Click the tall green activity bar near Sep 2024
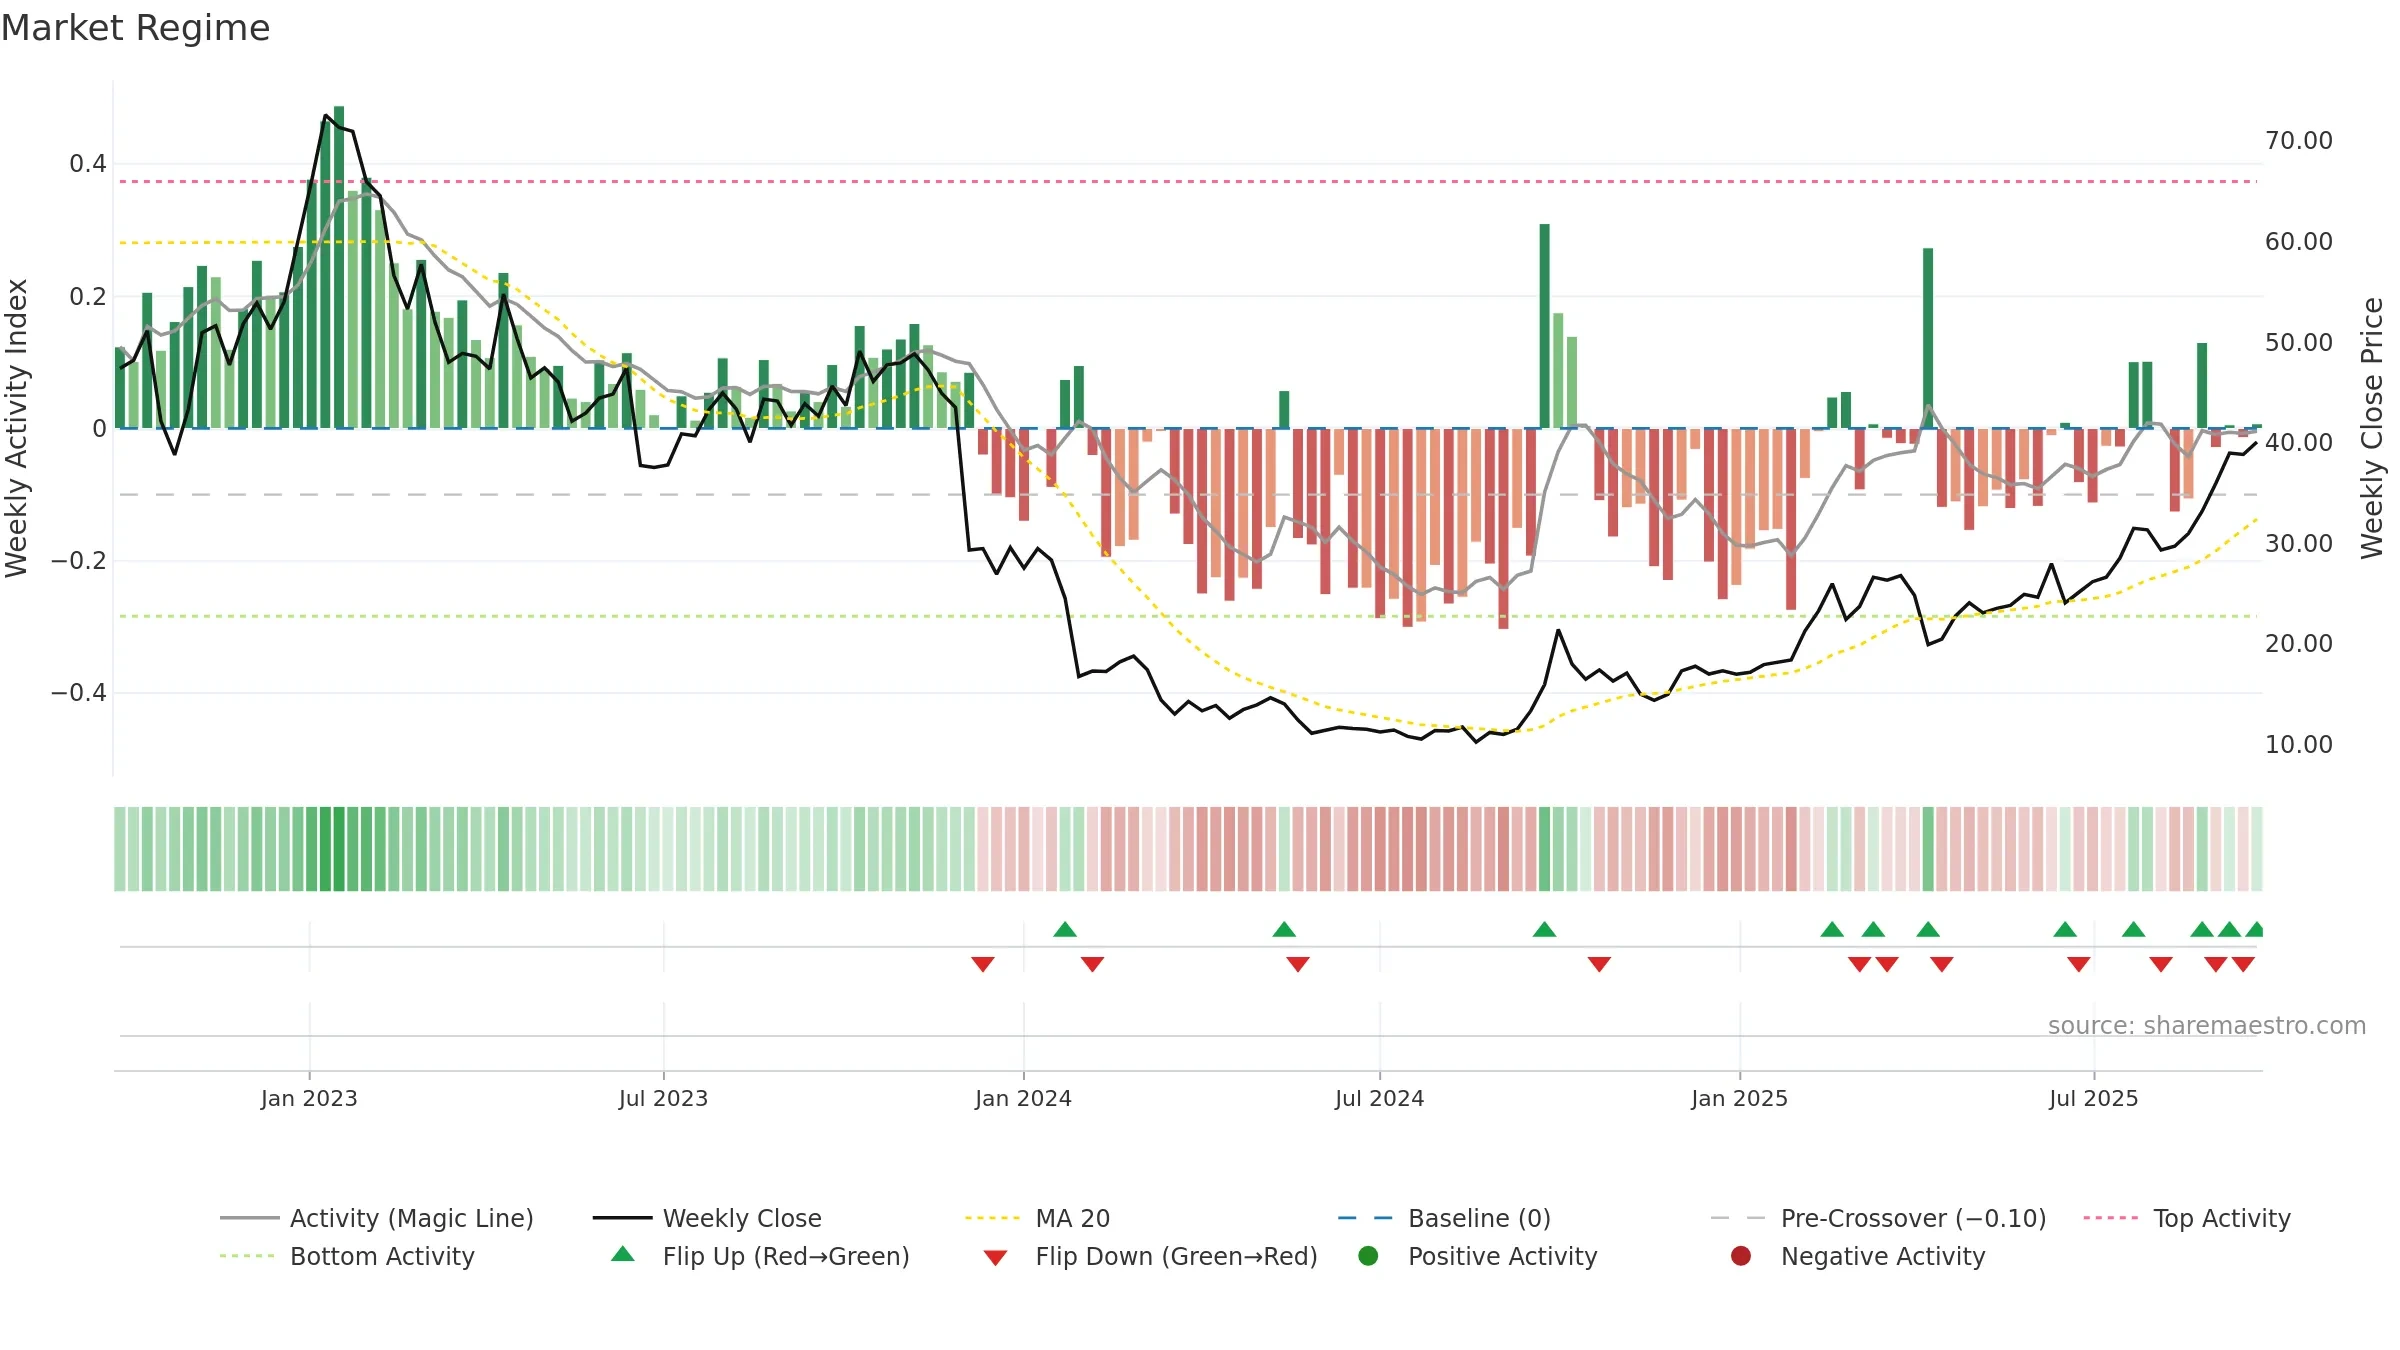Viewport: 2400px width, 1350px height. (x=1544, y=326)
